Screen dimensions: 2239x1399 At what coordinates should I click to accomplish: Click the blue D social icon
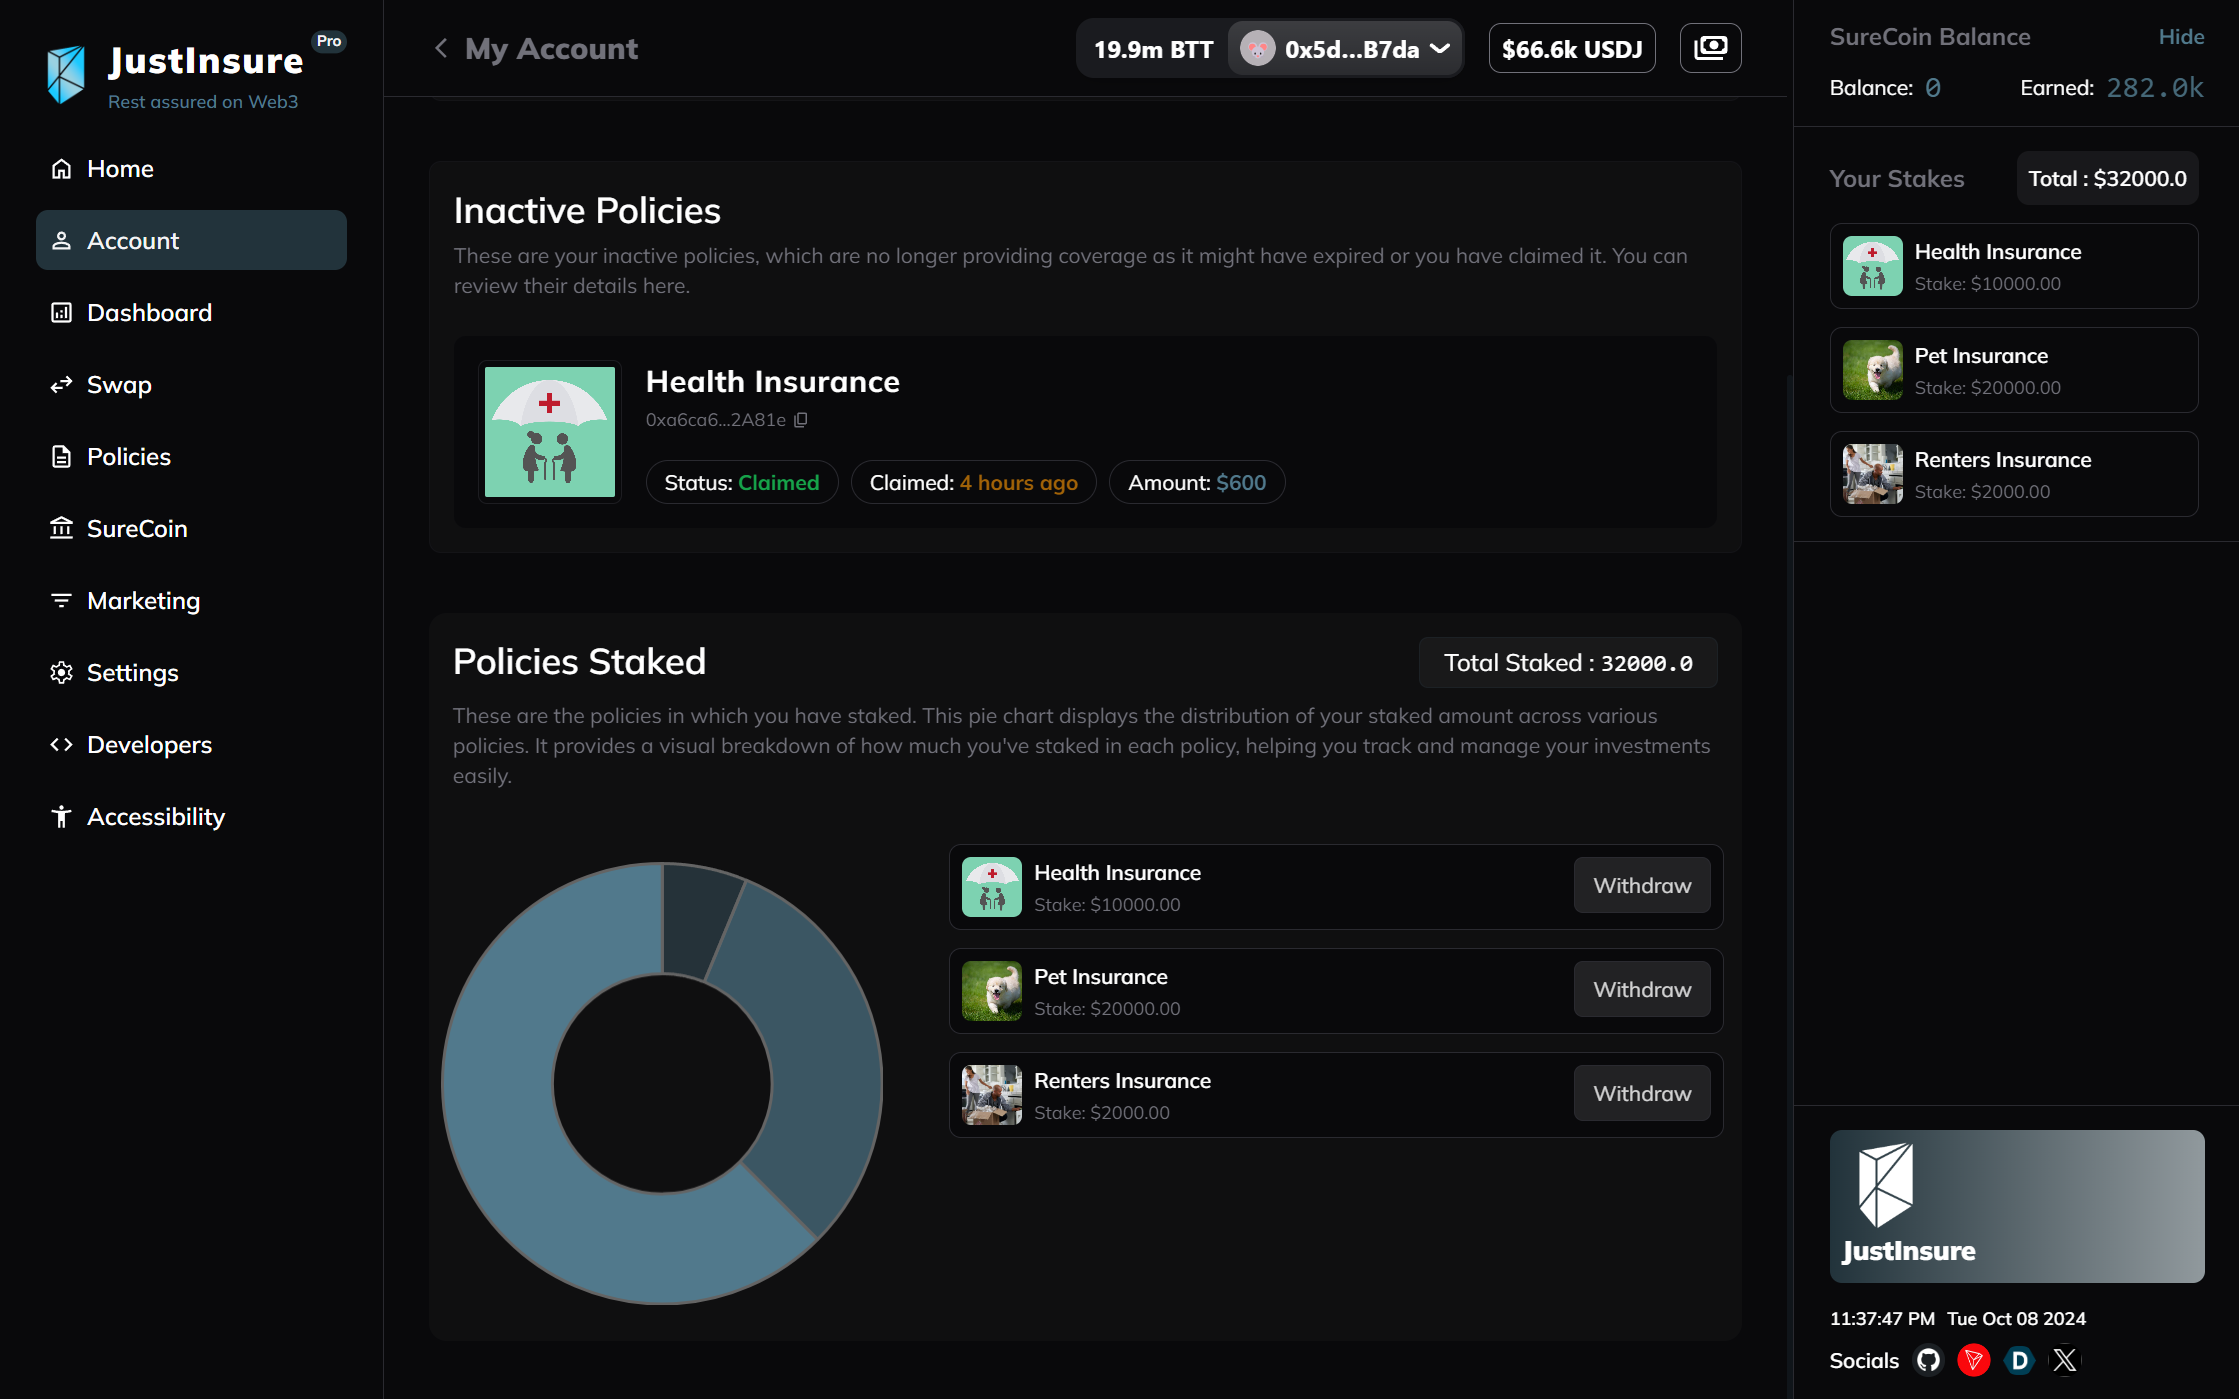2019,1360
